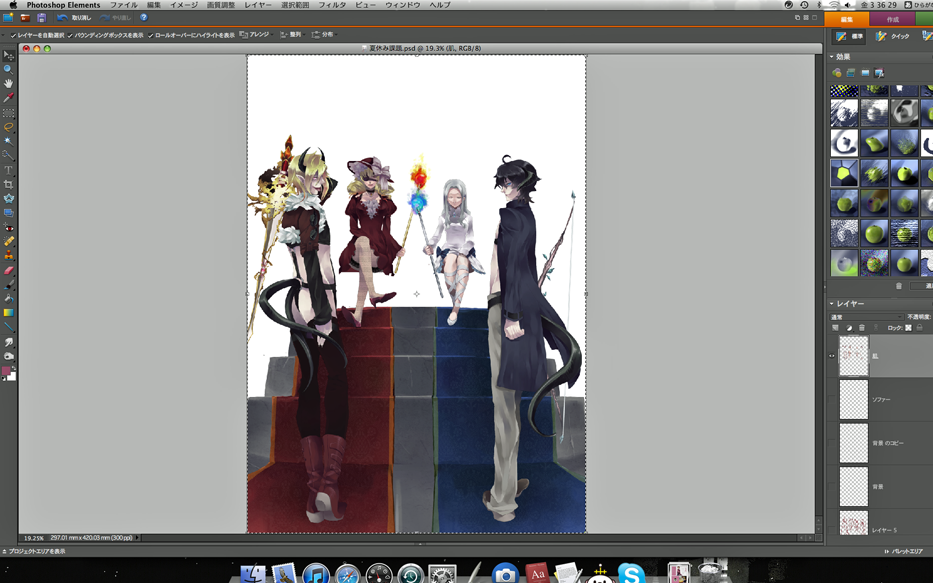
Task: Show layer styles in the 効果 panel
Action: click(851, 73)
